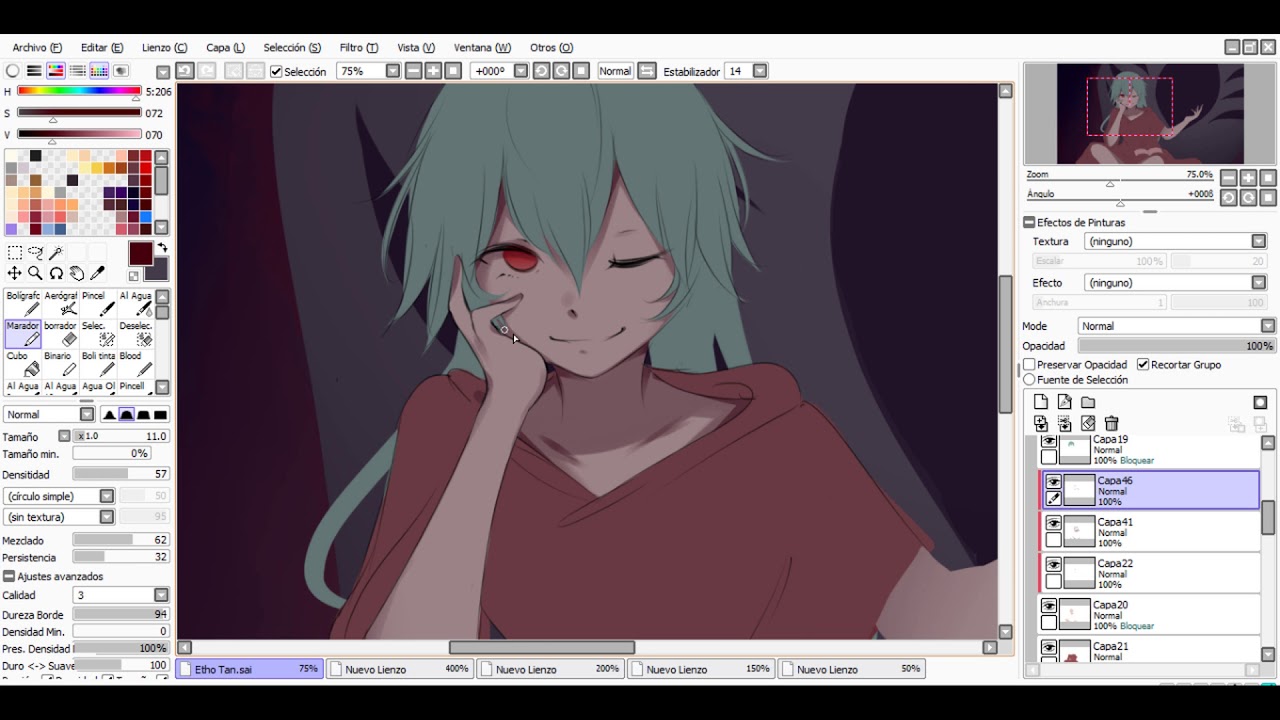Hide layer Capa22 with its eye icon

coord(1053,565)
